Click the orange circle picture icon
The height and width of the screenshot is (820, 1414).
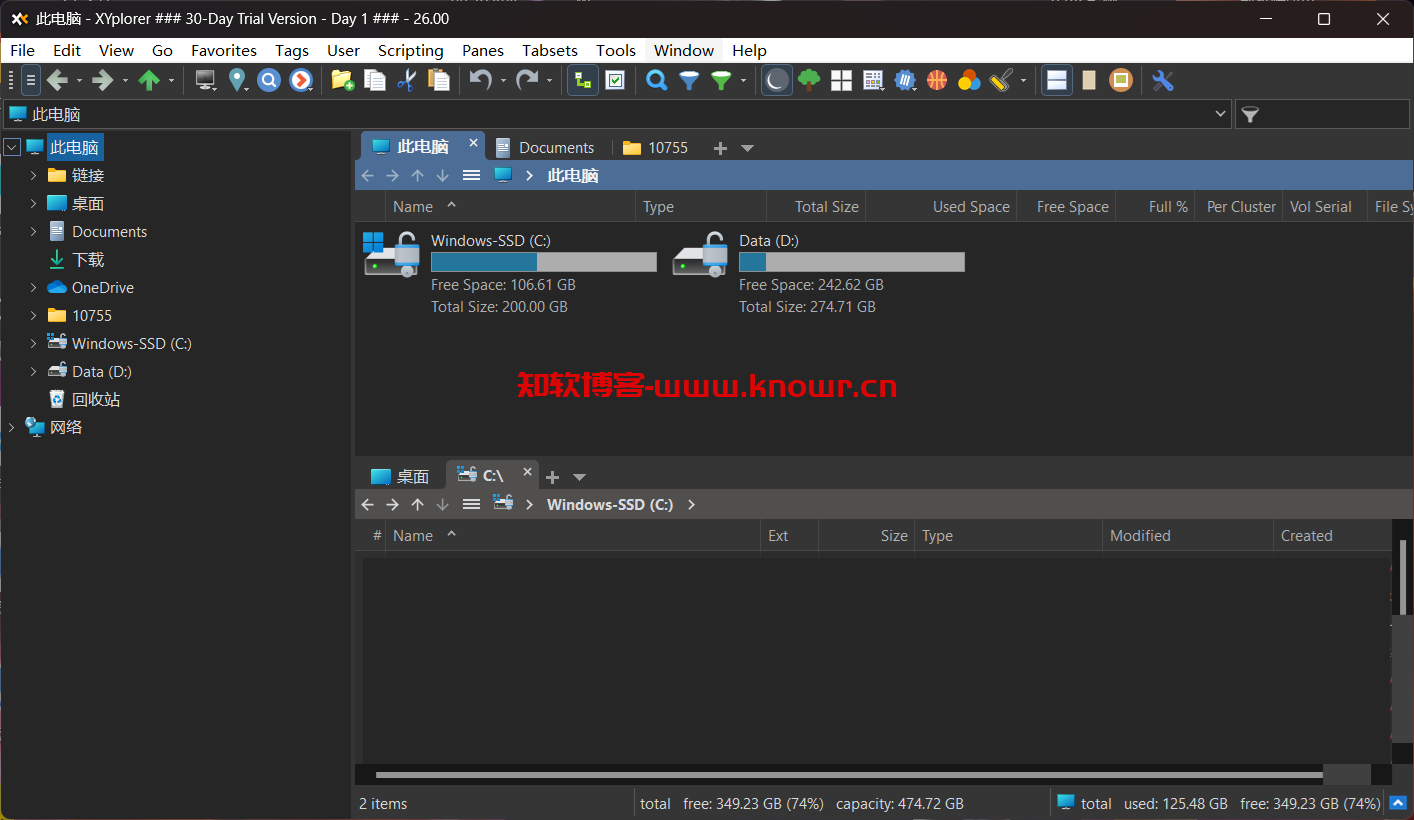coord(1121,81)
